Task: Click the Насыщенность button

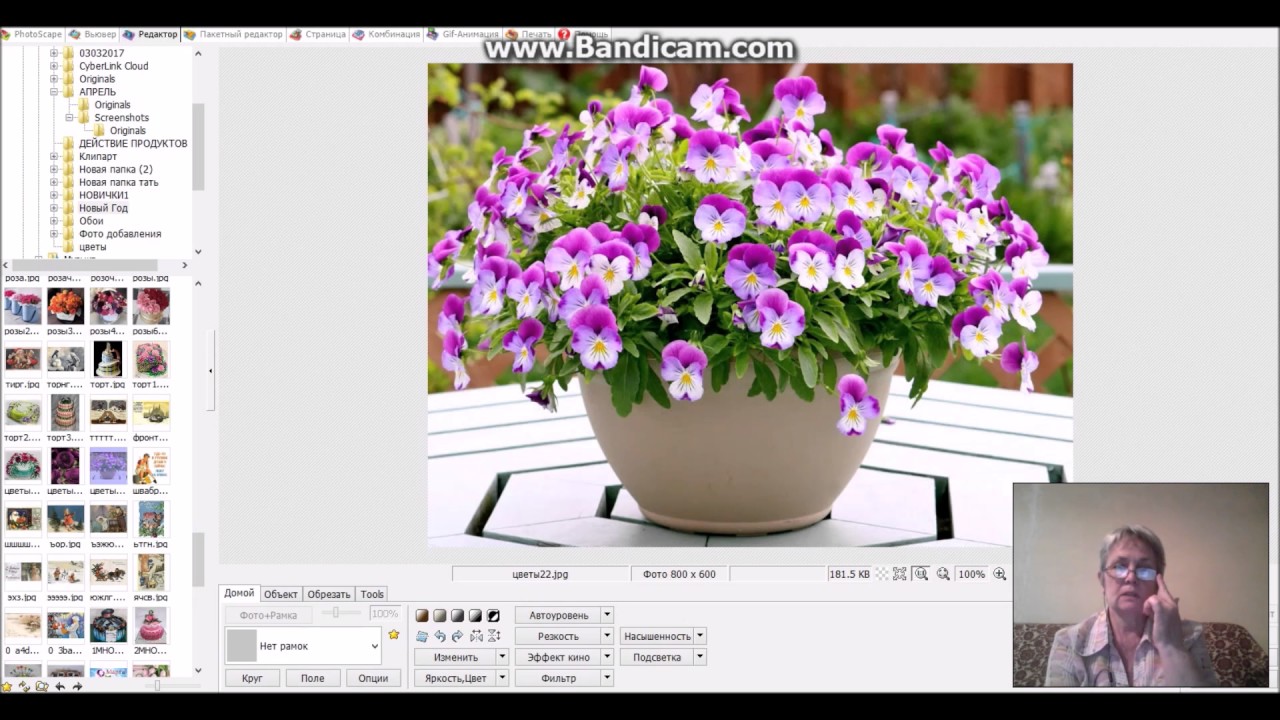Action: 657,636
